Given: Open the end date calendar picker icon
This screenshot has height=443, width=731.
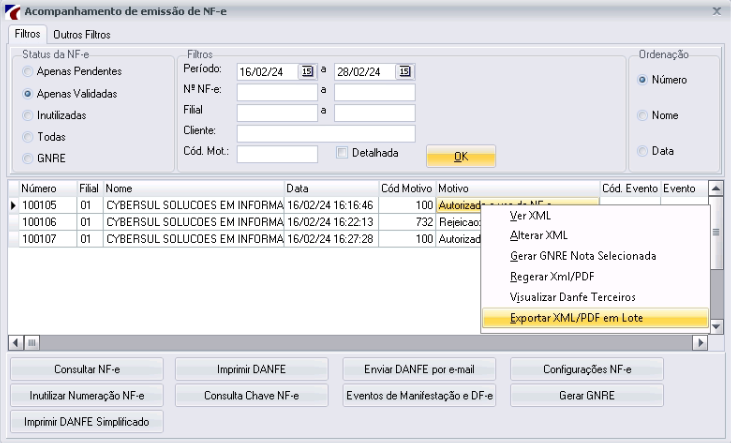Looking at the screenshot, I should pos(405,71).
